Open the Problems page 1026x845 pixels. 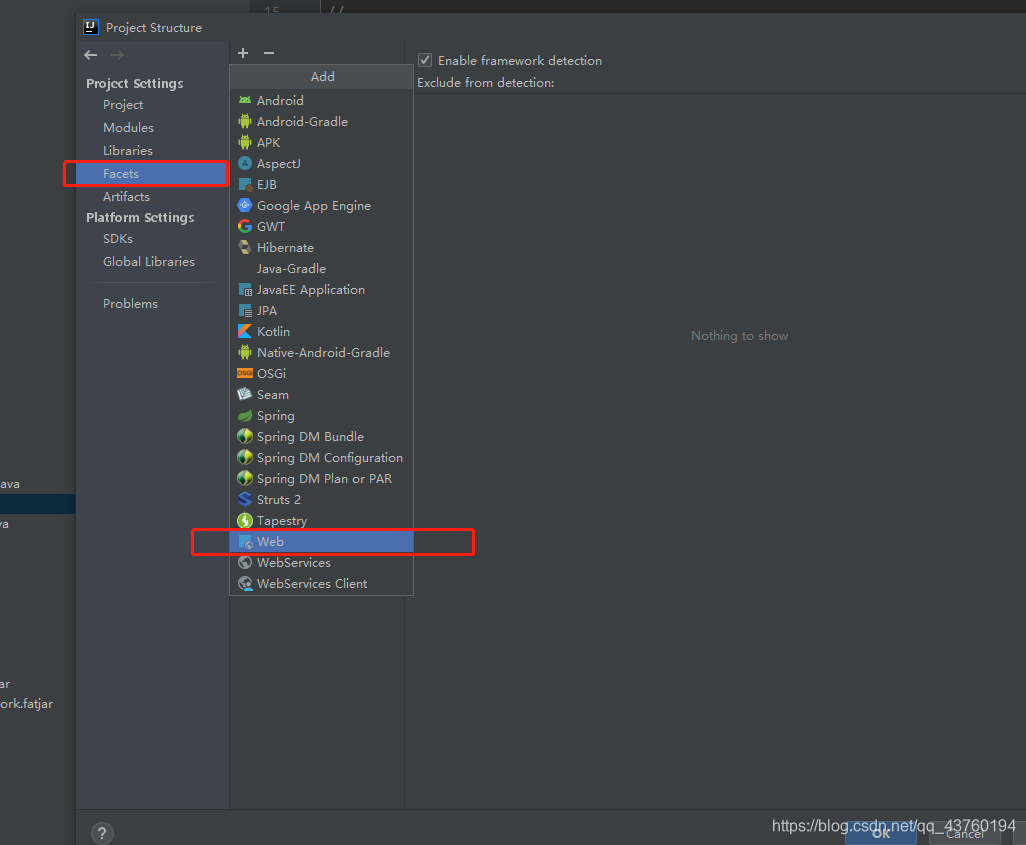(130, 304)
